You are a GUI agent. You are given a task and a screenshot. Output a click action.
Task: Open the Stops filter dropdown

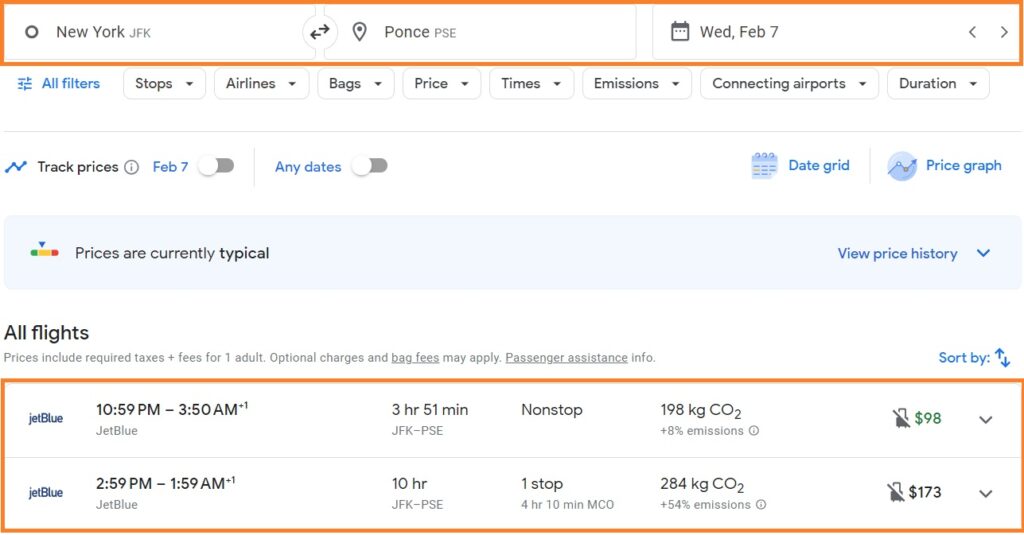coord(164,84)
